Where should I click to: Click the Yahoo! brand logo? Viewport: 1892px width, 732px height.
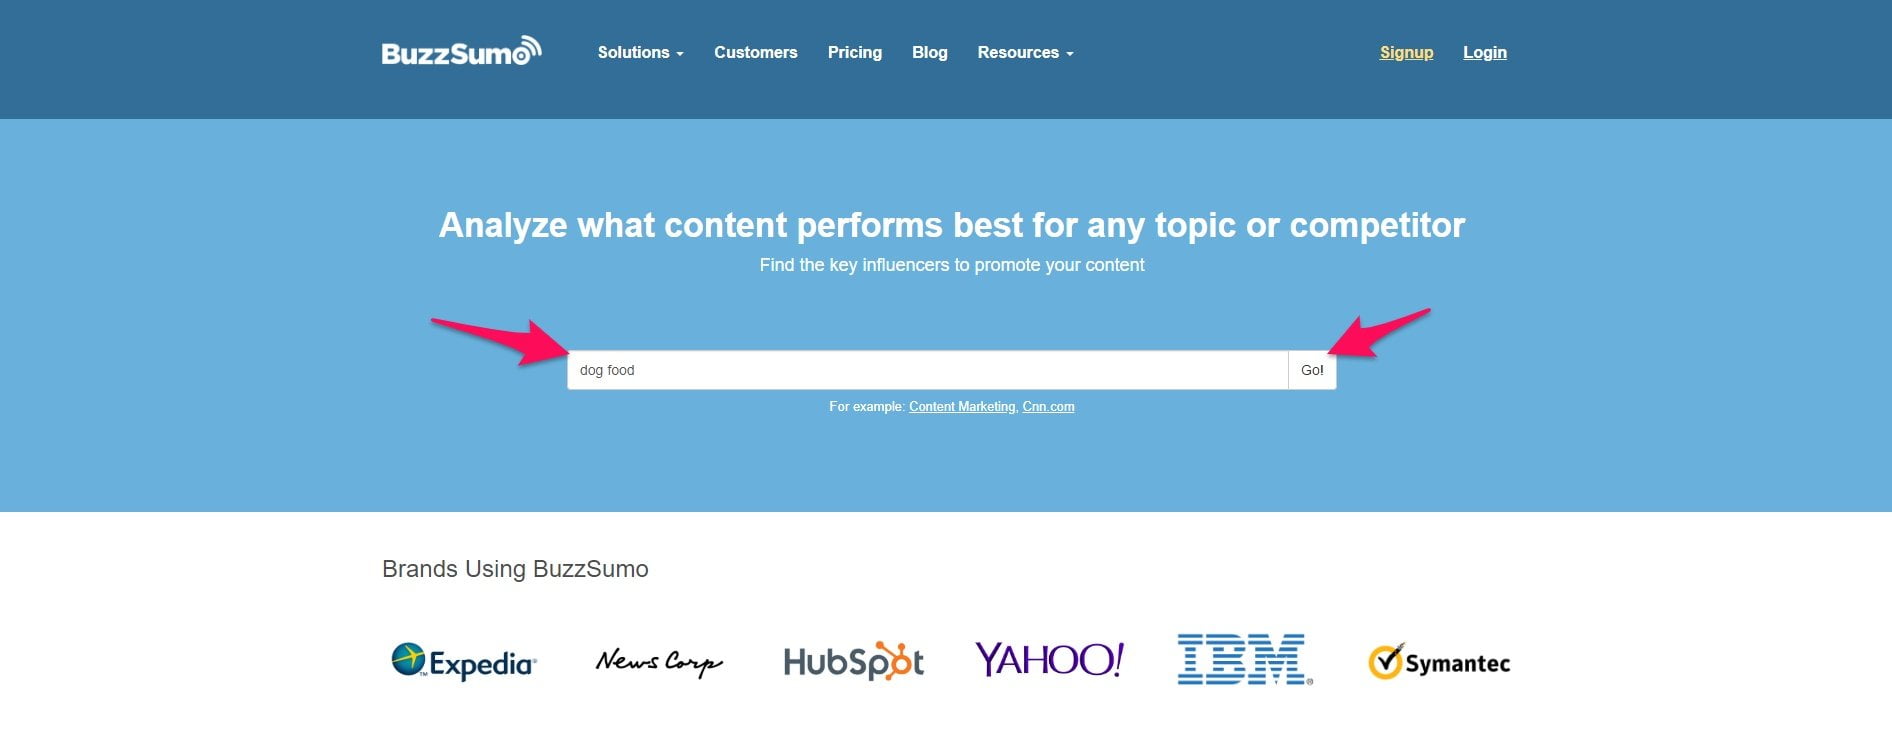pyautogui.click(x=1049, y=659)
